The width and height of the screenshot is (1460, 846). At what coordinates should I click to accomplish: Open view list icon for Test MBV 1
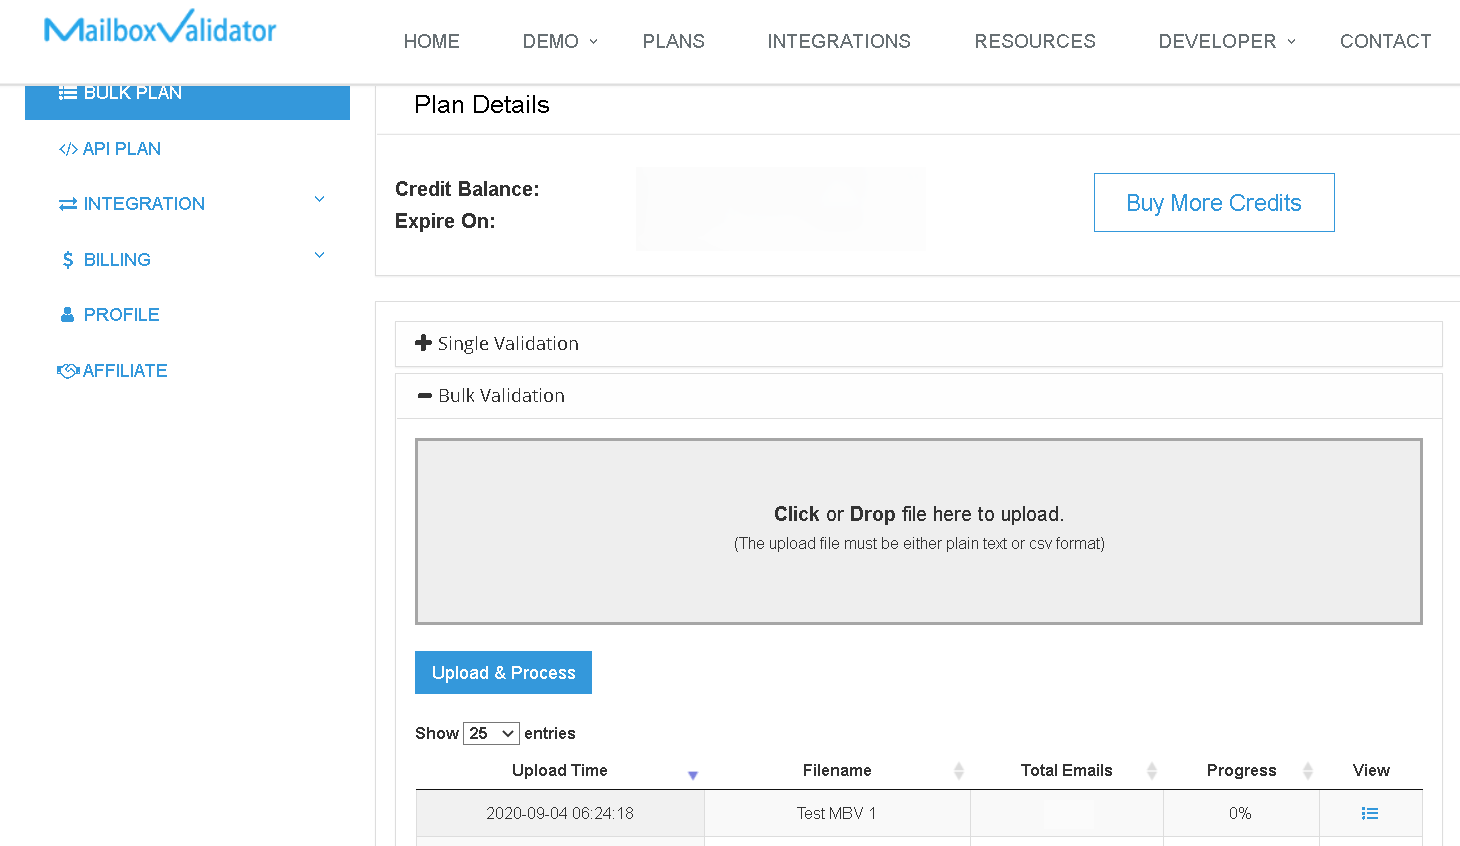tap(1370, 814)
